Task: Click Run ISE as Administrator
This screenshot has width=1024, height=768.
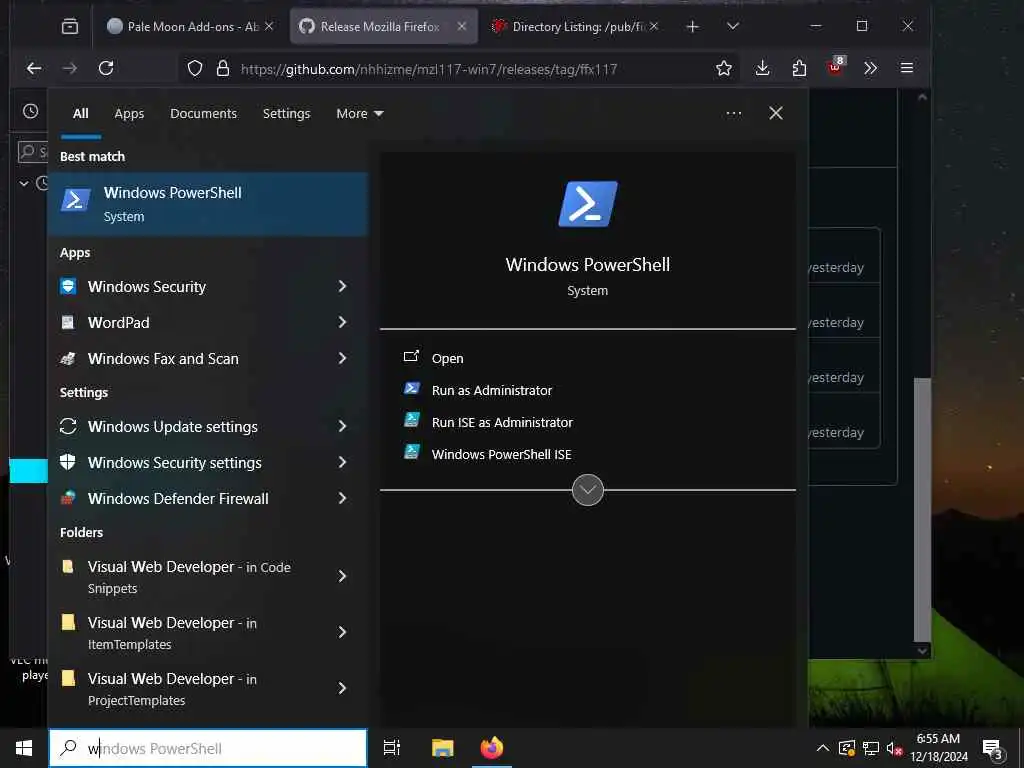Action: [x=502, y=423]
